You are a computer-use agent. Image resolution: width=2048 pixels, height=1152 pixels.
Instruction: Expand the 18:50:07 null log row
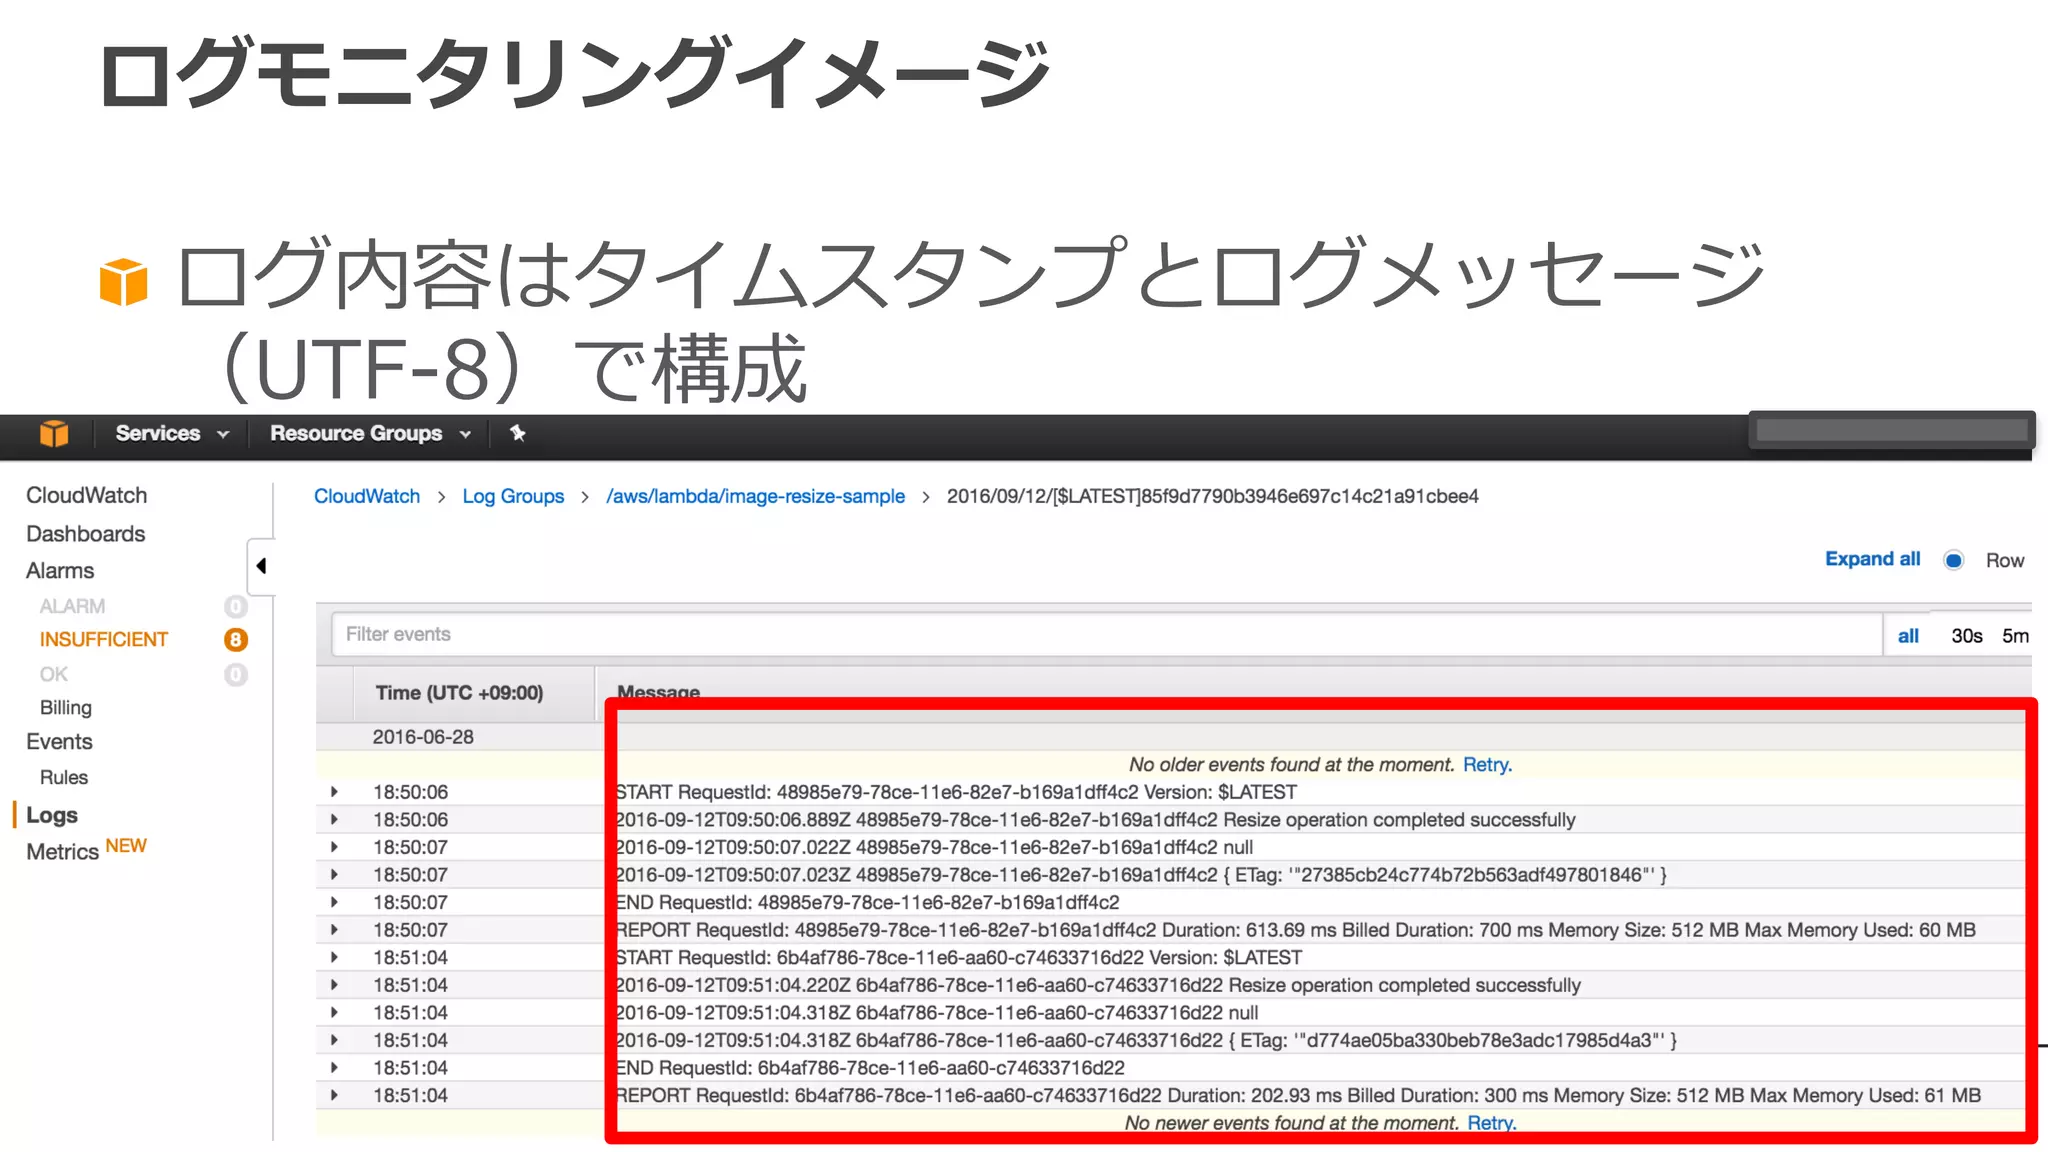pos(334,847)
